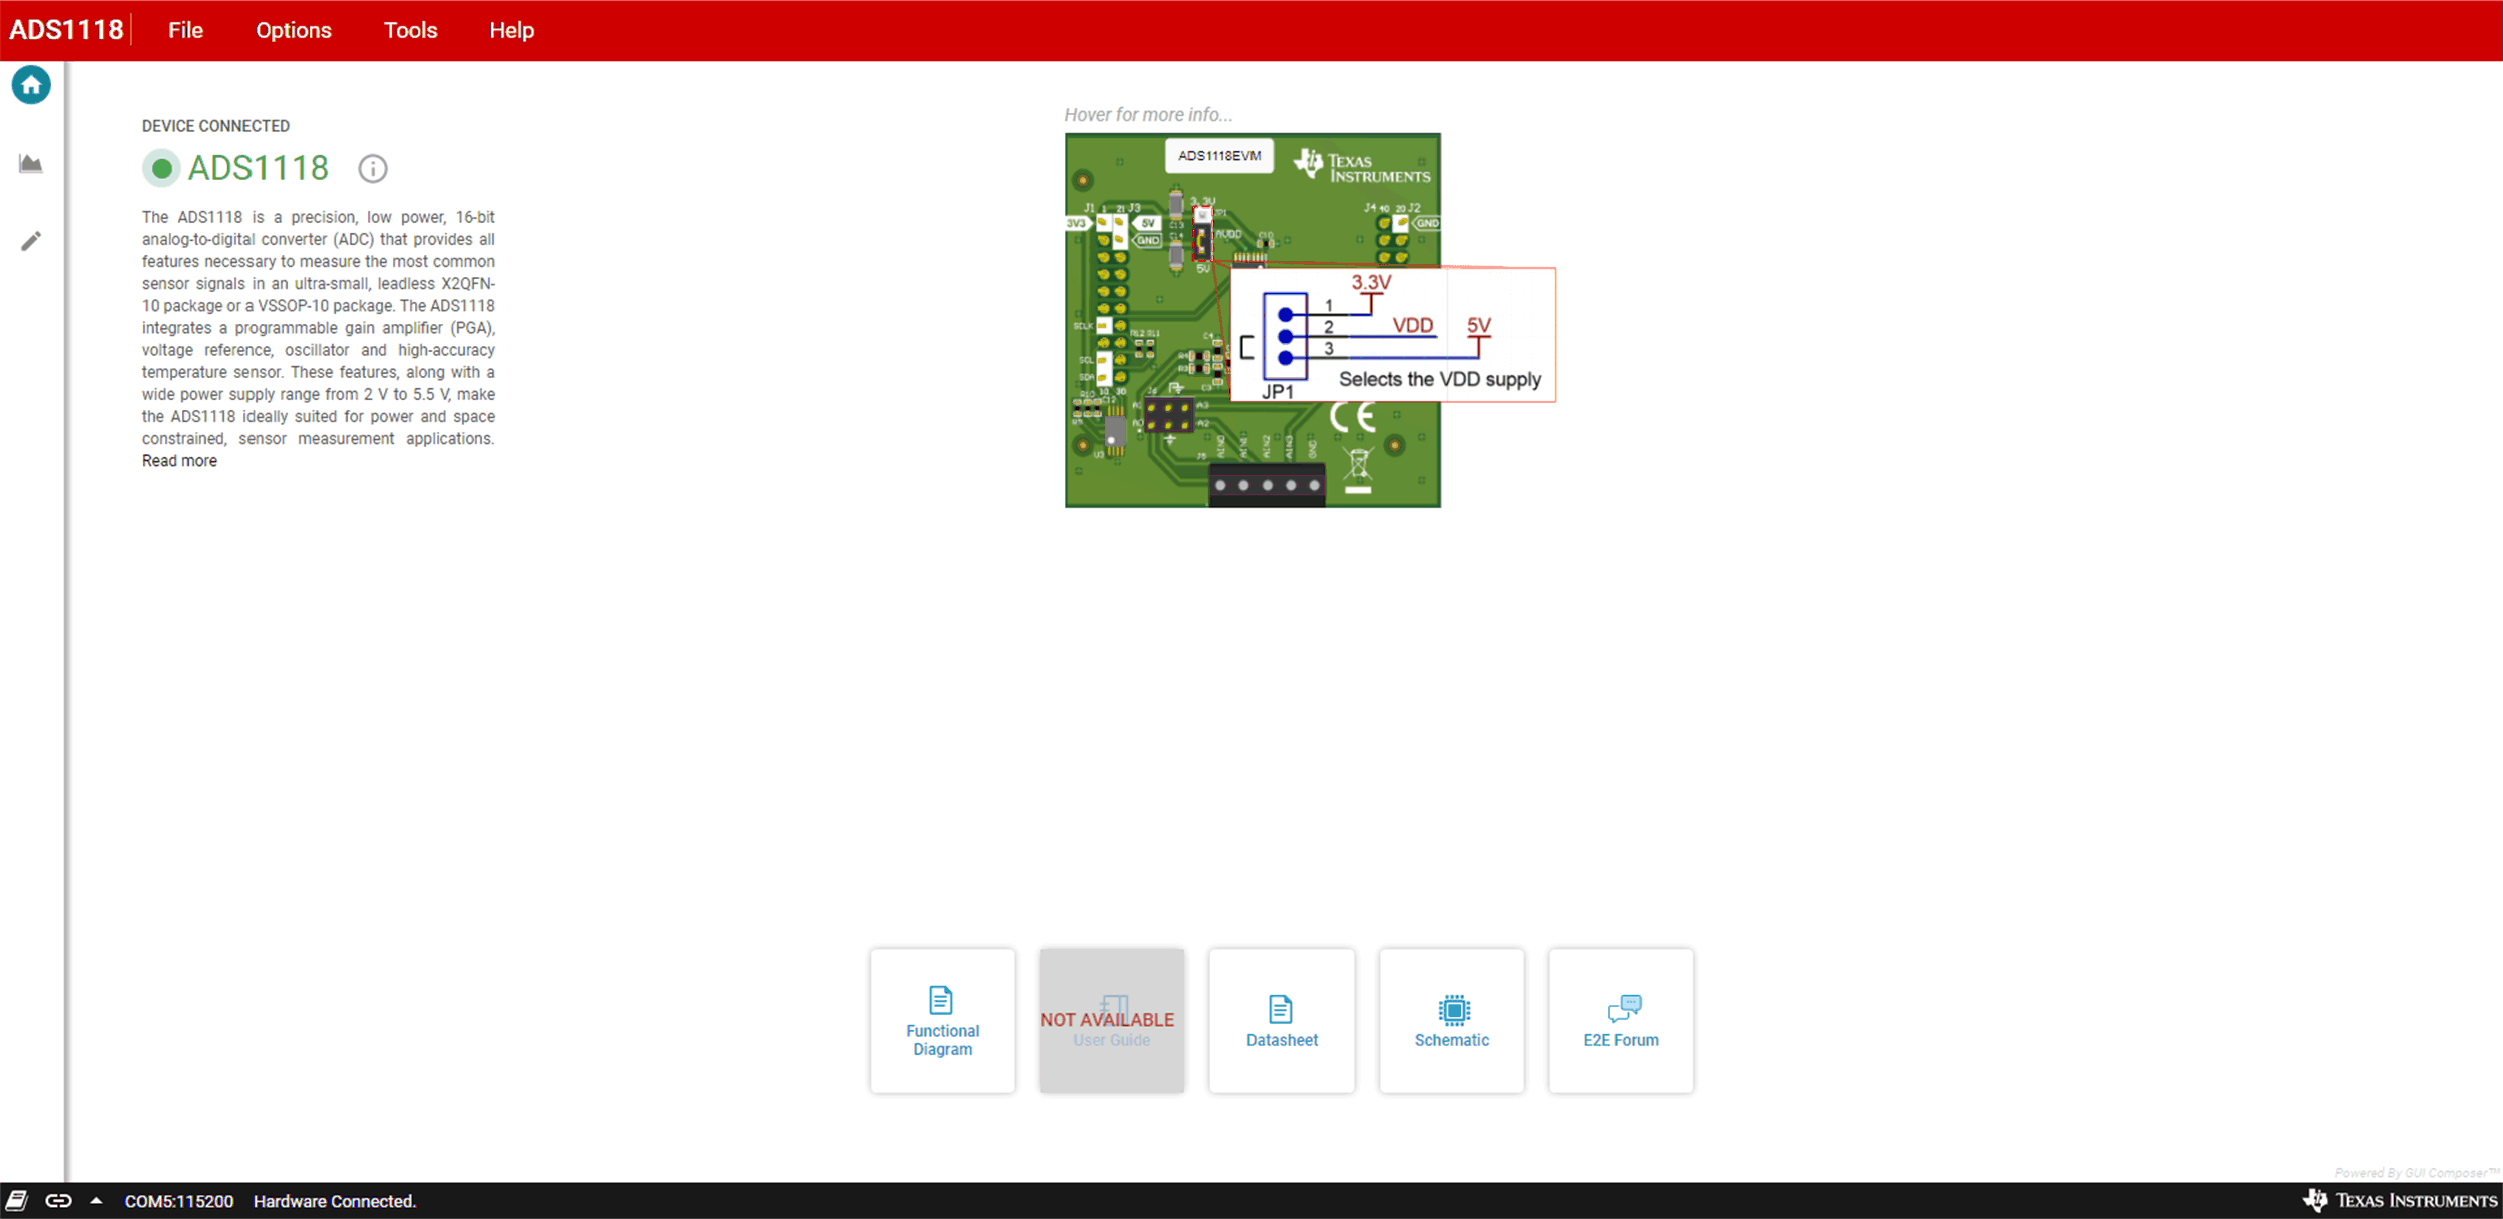Open the Datasheet document
Screen dimensions: 2503x1219
tap(1282, 1020)
